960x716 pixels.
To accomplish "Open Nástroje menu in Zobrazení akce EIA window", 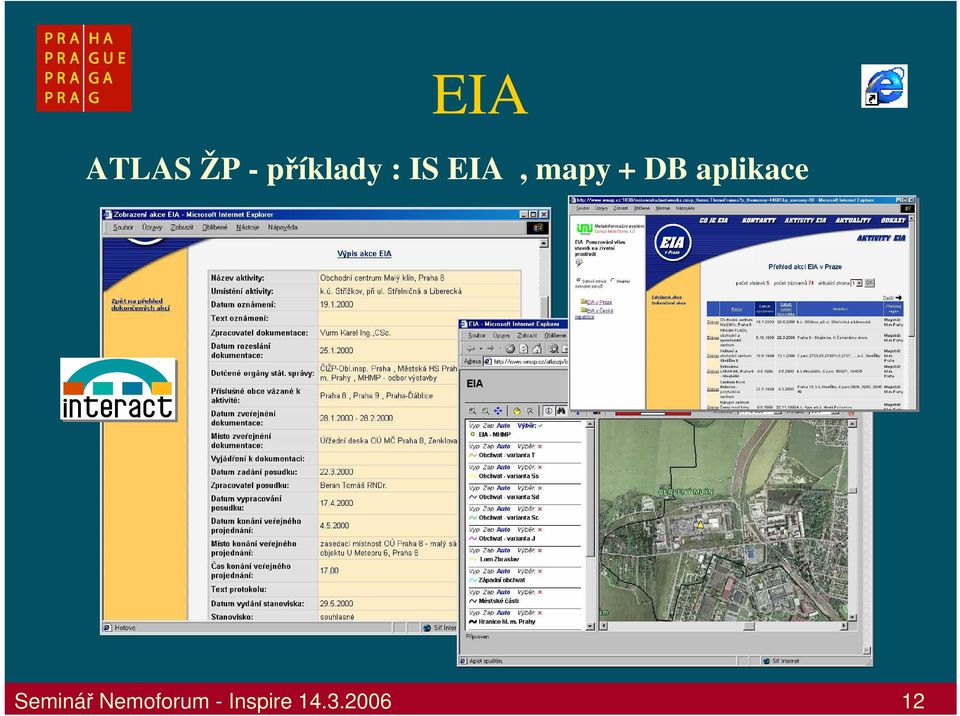I will point(247,227).
